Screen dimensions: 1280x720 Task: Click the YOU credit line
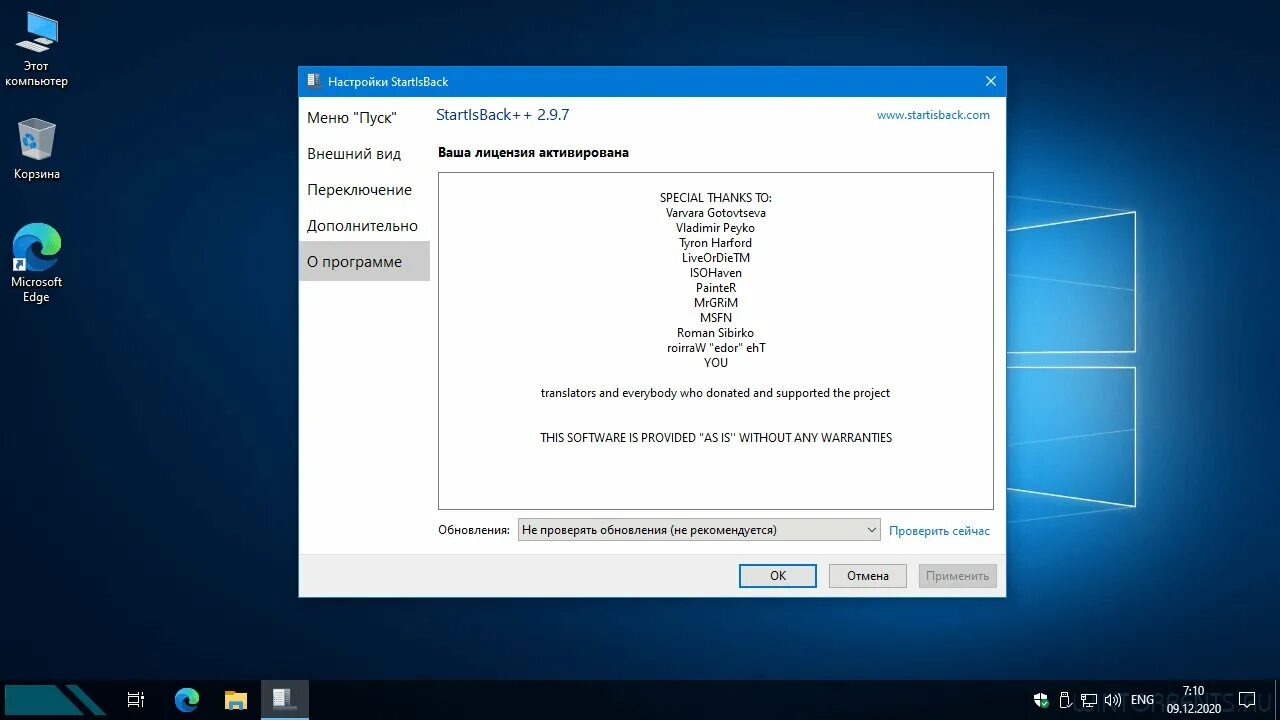click(x=716, y=363)
